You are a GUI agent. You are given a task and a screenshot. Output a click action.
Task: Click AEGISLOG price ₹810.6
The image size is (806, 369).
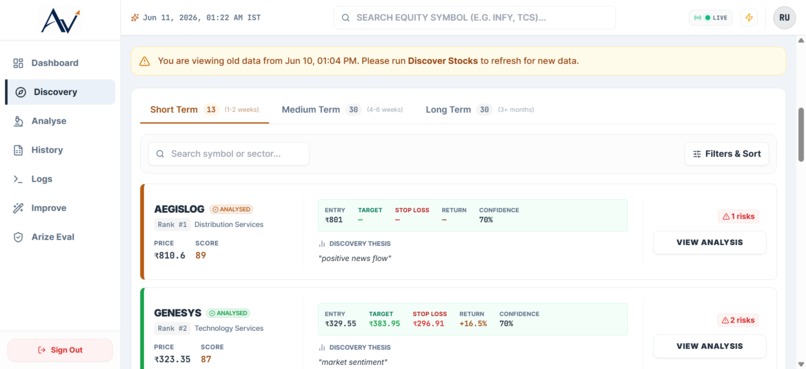(170, 255)
